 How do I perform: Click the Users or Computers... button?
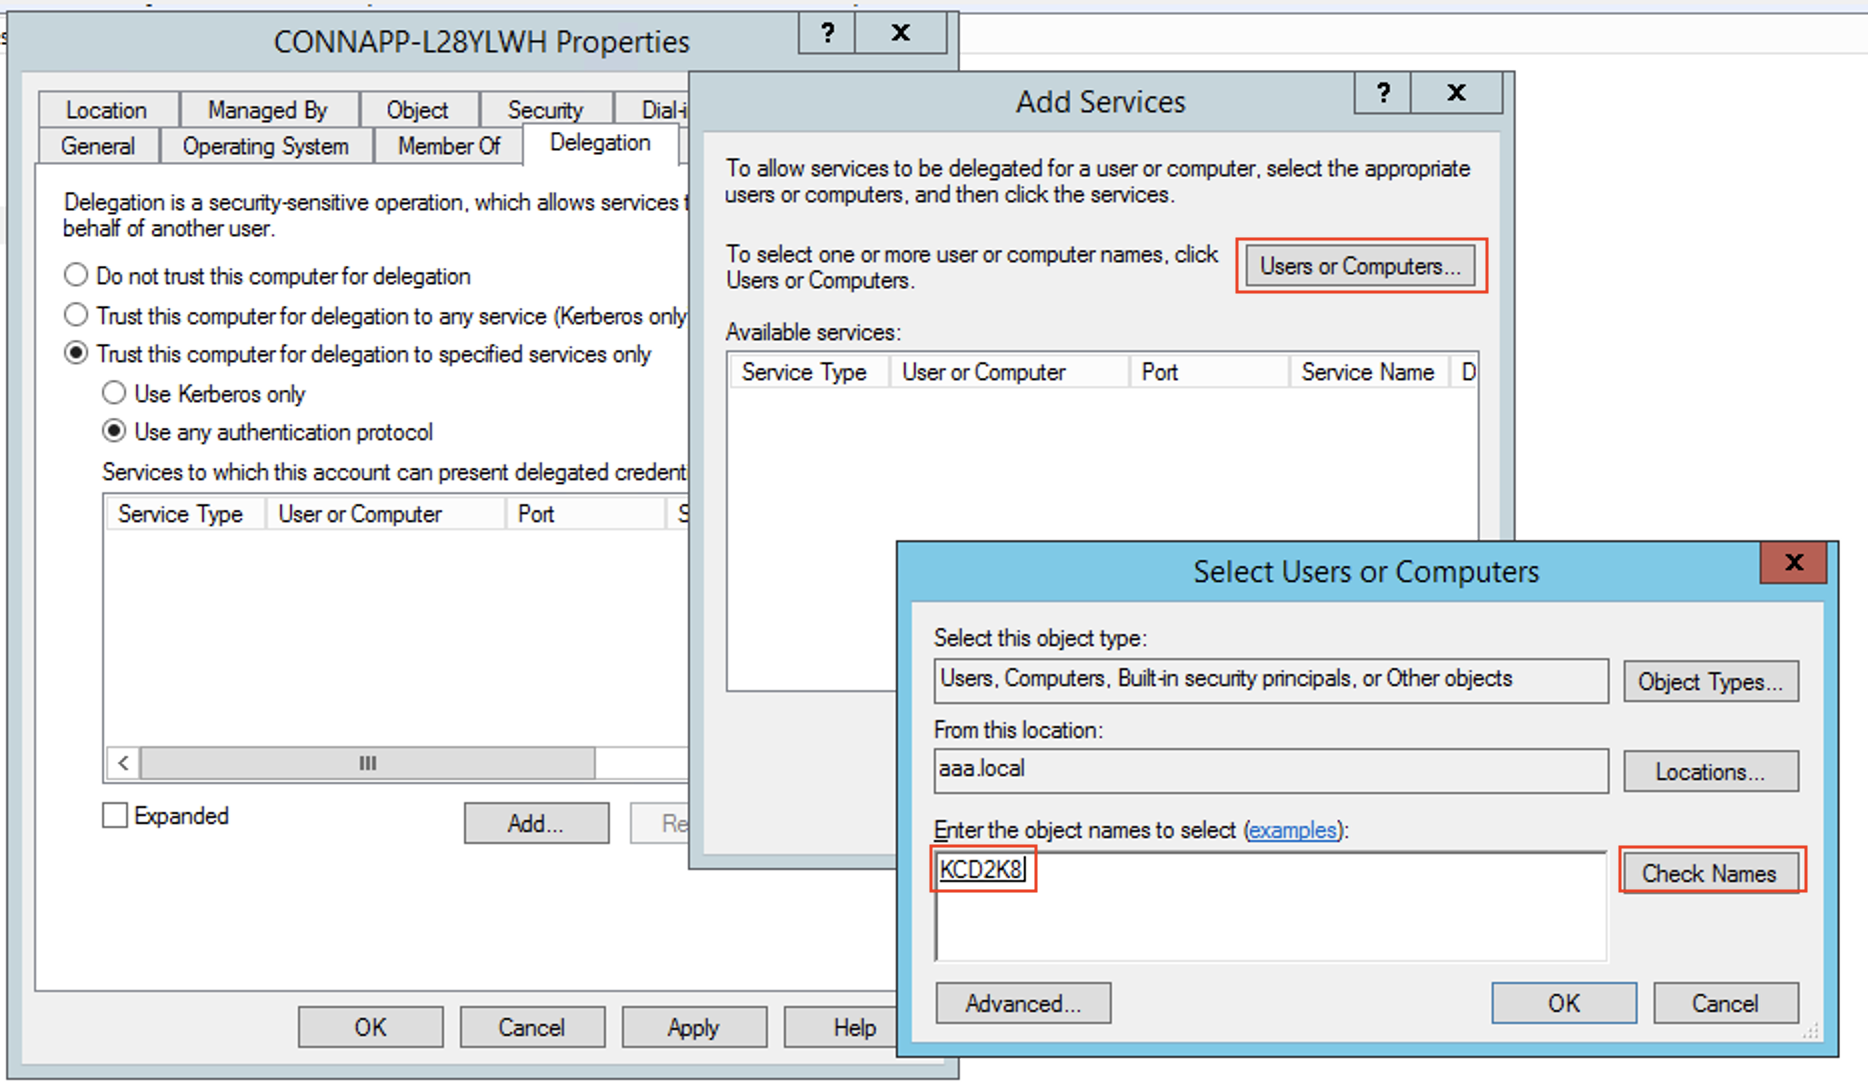[x=1361, y=266]
